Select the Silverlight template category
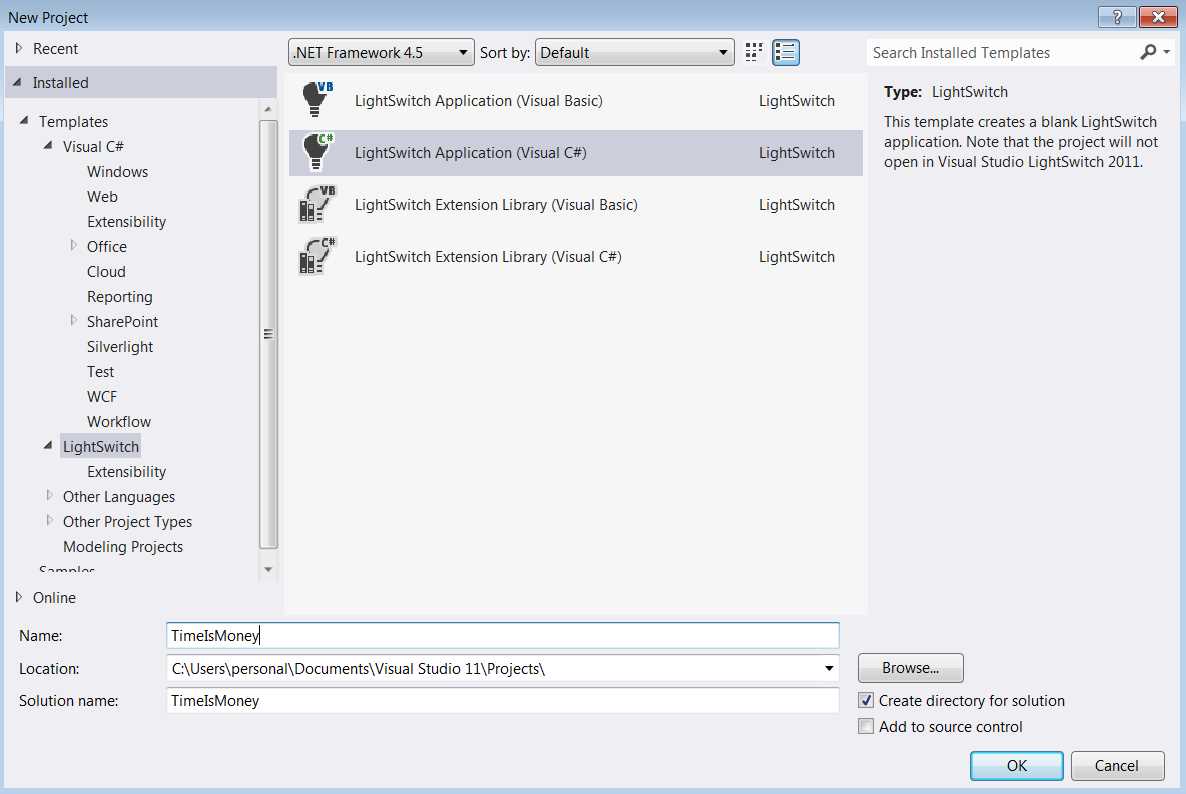 [x=120, y=346]
